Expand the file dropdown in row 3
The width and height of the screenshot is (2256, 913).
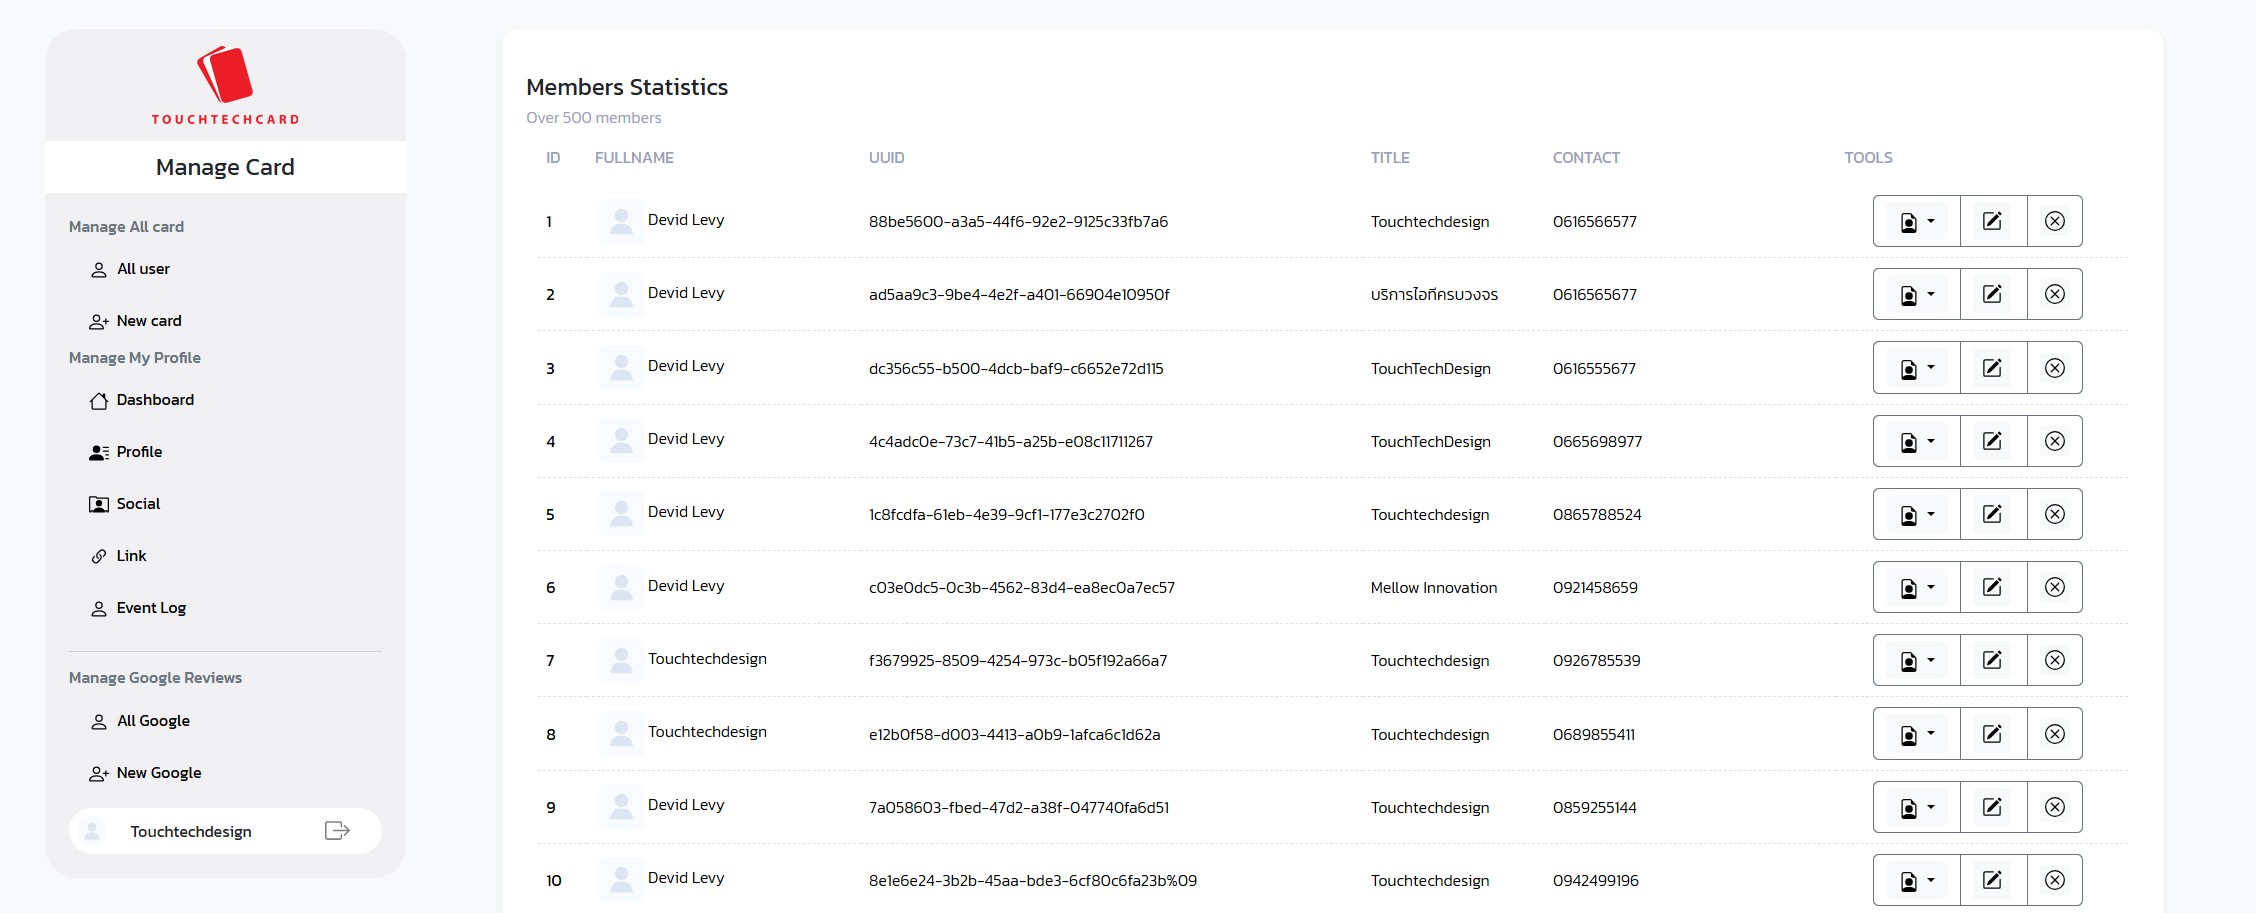pos(1916,368)
